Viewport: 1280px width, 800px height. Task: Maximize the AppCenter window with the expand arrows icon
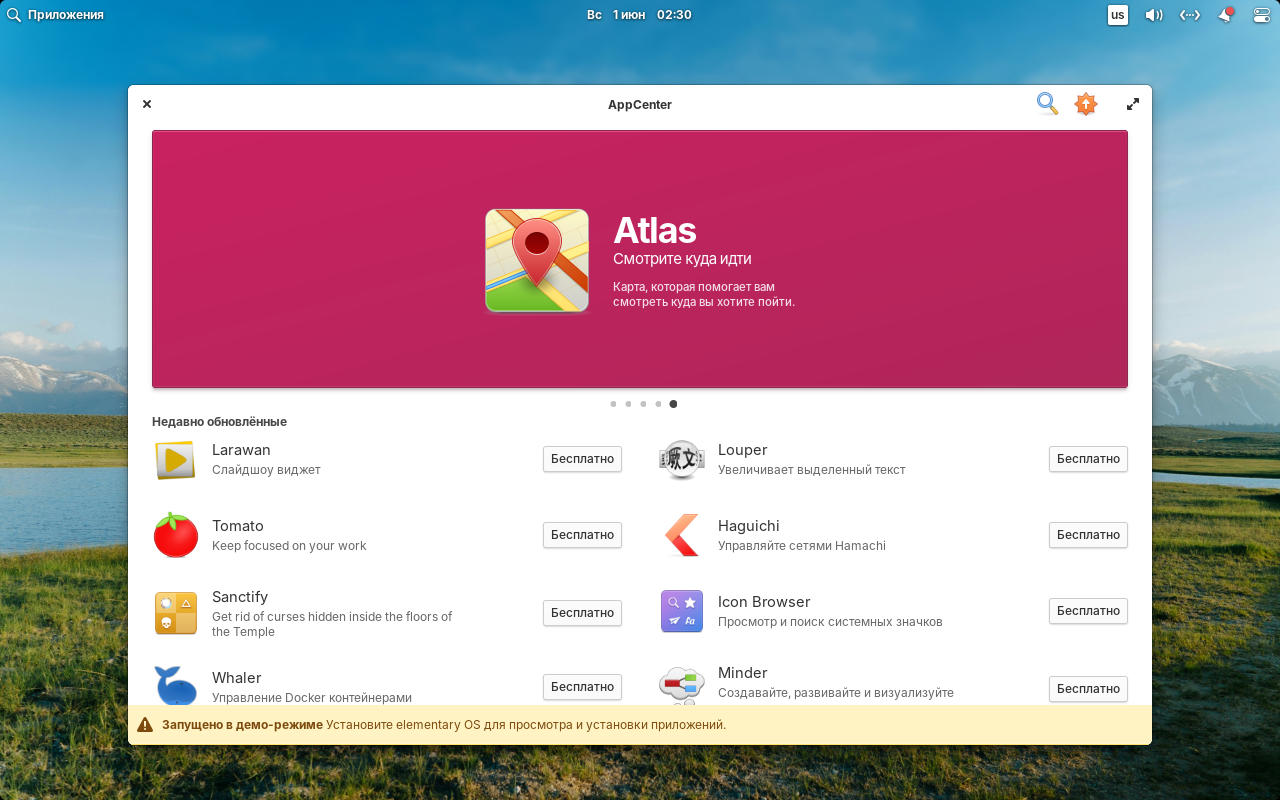(1133, 104)
